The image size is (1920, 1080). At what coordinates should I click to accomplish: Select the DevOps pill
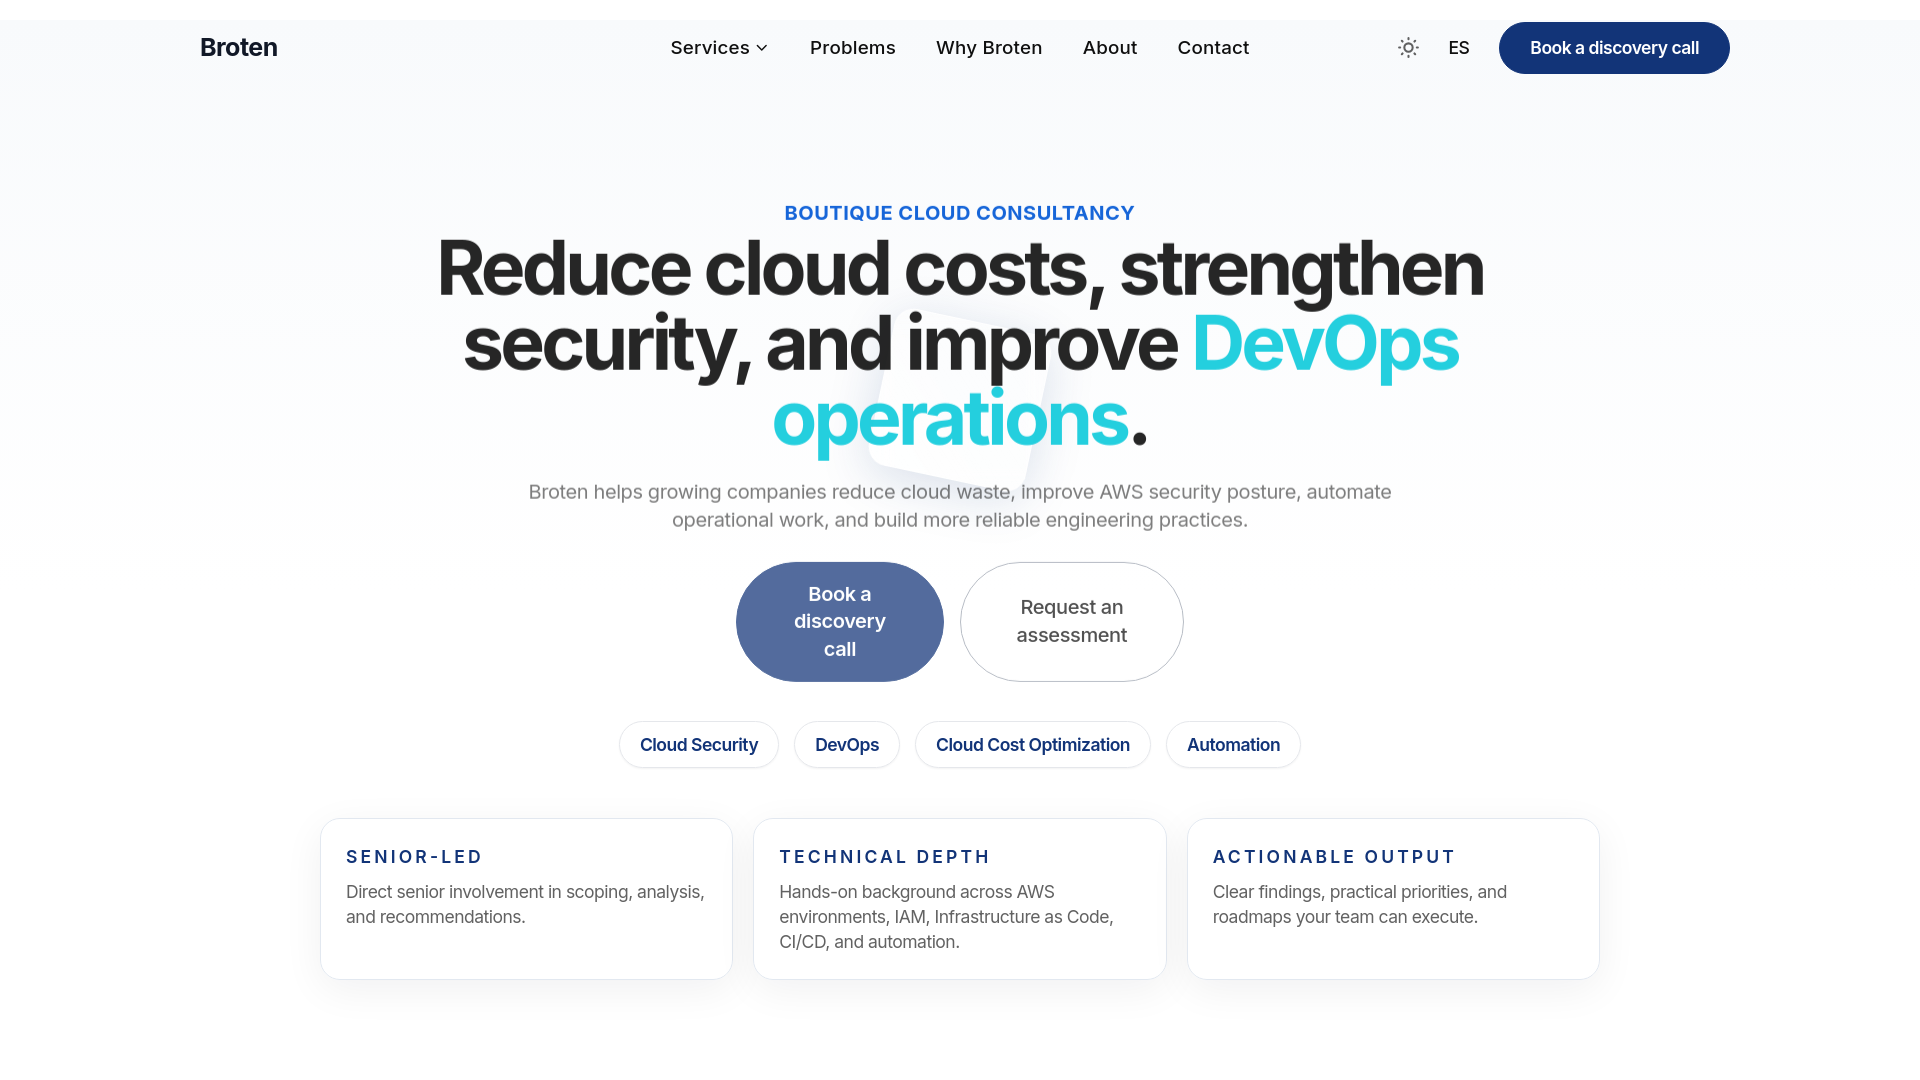click(x=847, y=745)
